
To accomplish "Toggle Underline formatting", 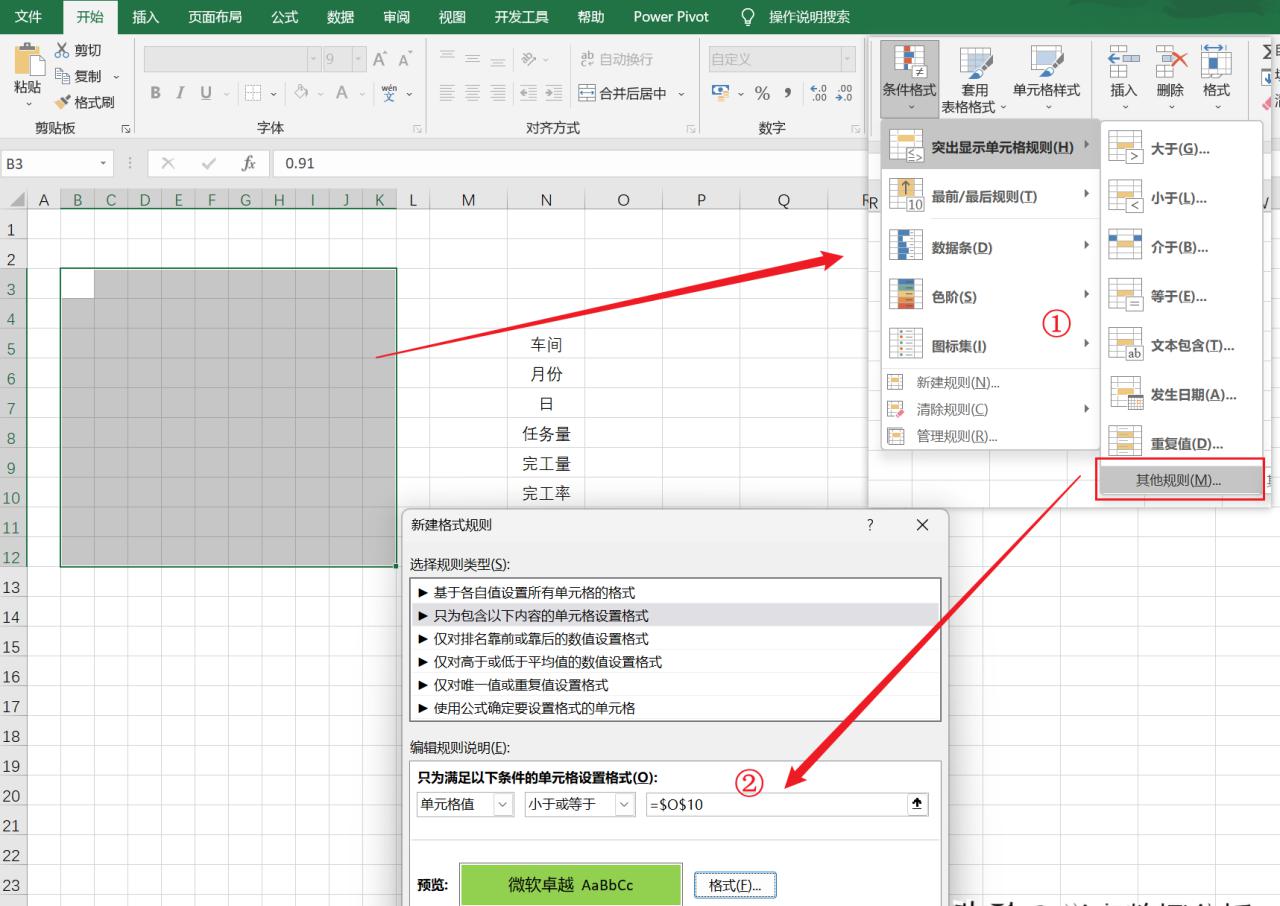I will tap(206, 93).
